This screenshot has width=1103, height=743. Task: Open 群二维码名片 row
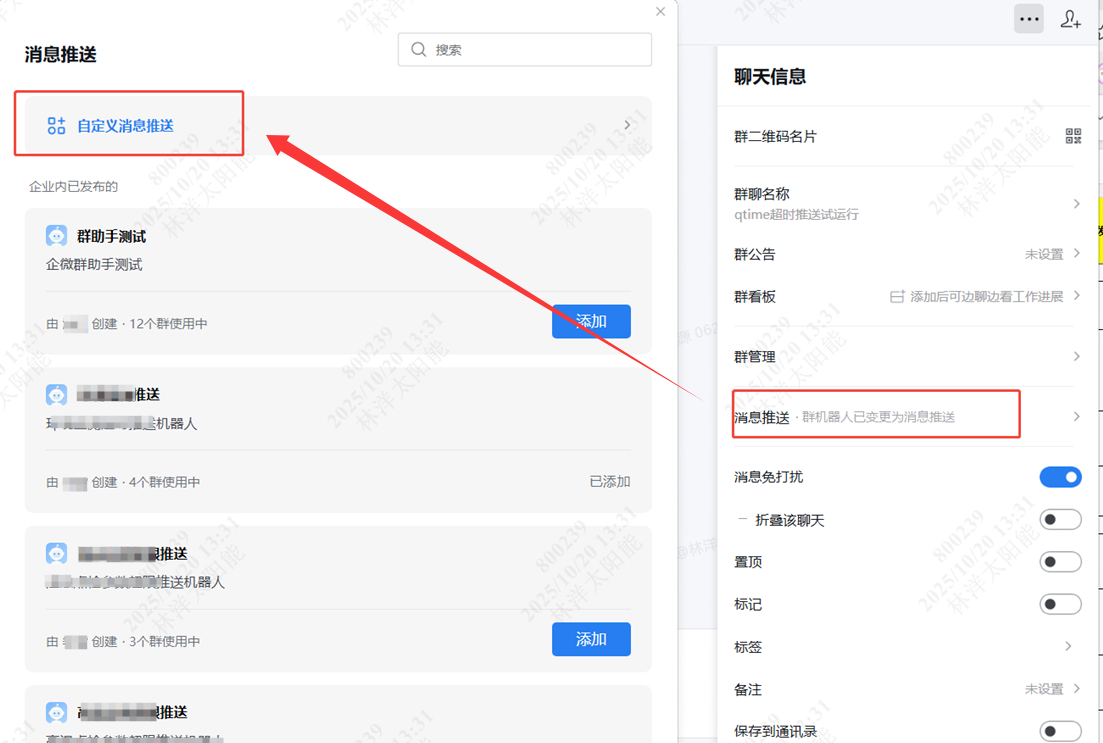point(907,136)
